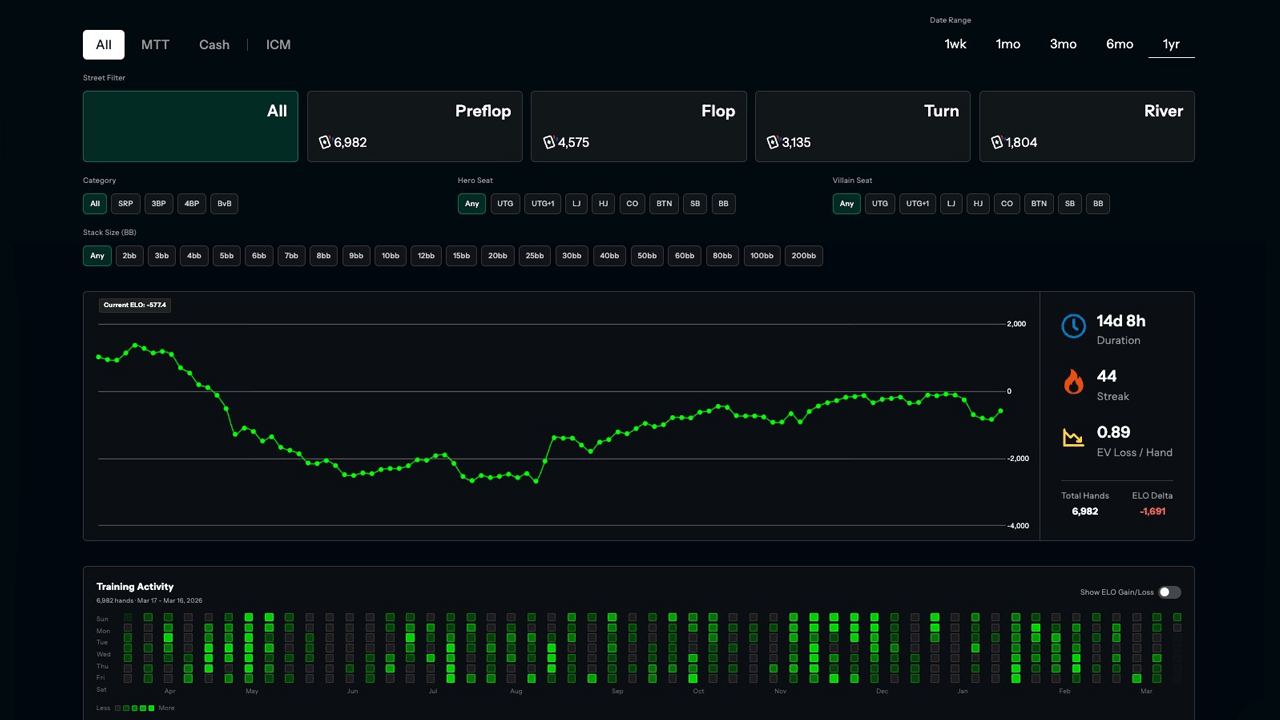Image resolution: width=1280 pixels, height=720 pixels.
Task: Select the 1yr date range option
Action: [1171, 43]
